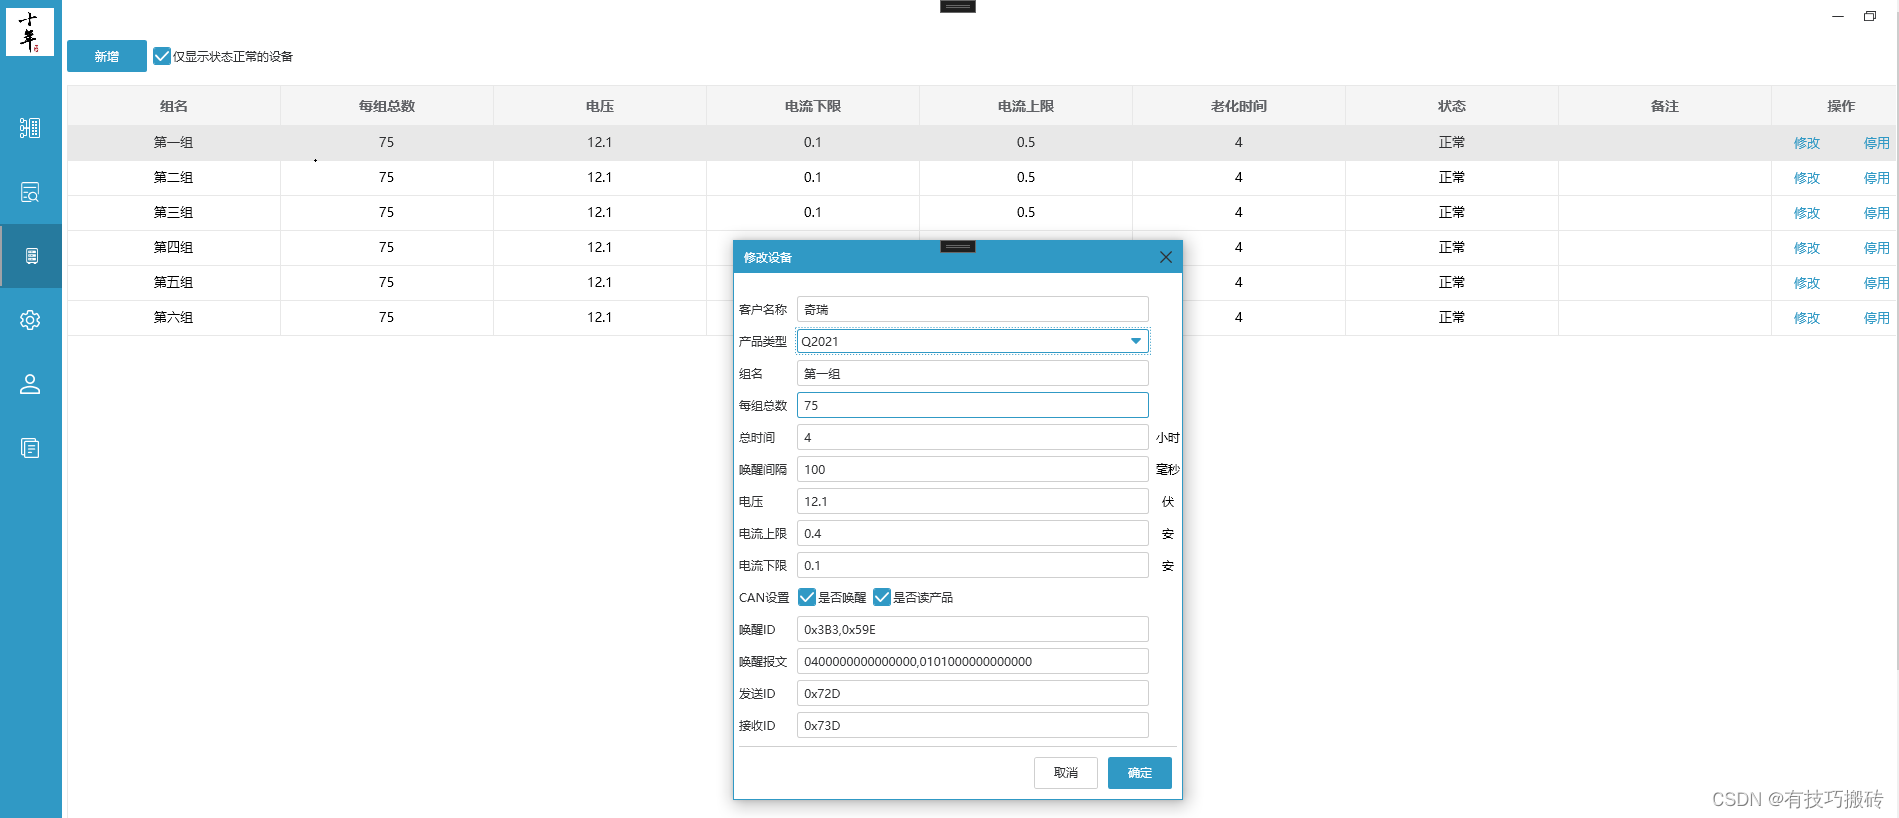This screenshot has height=818, width=1899.
Task: Click 取消 in the dialog
Action: 1066,773
